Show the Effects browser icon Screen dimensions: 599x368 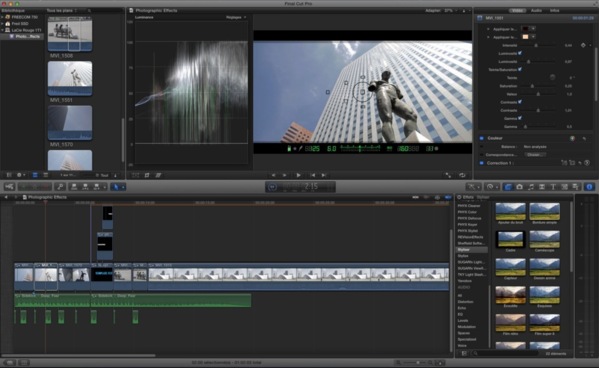[x=508, y=186]
